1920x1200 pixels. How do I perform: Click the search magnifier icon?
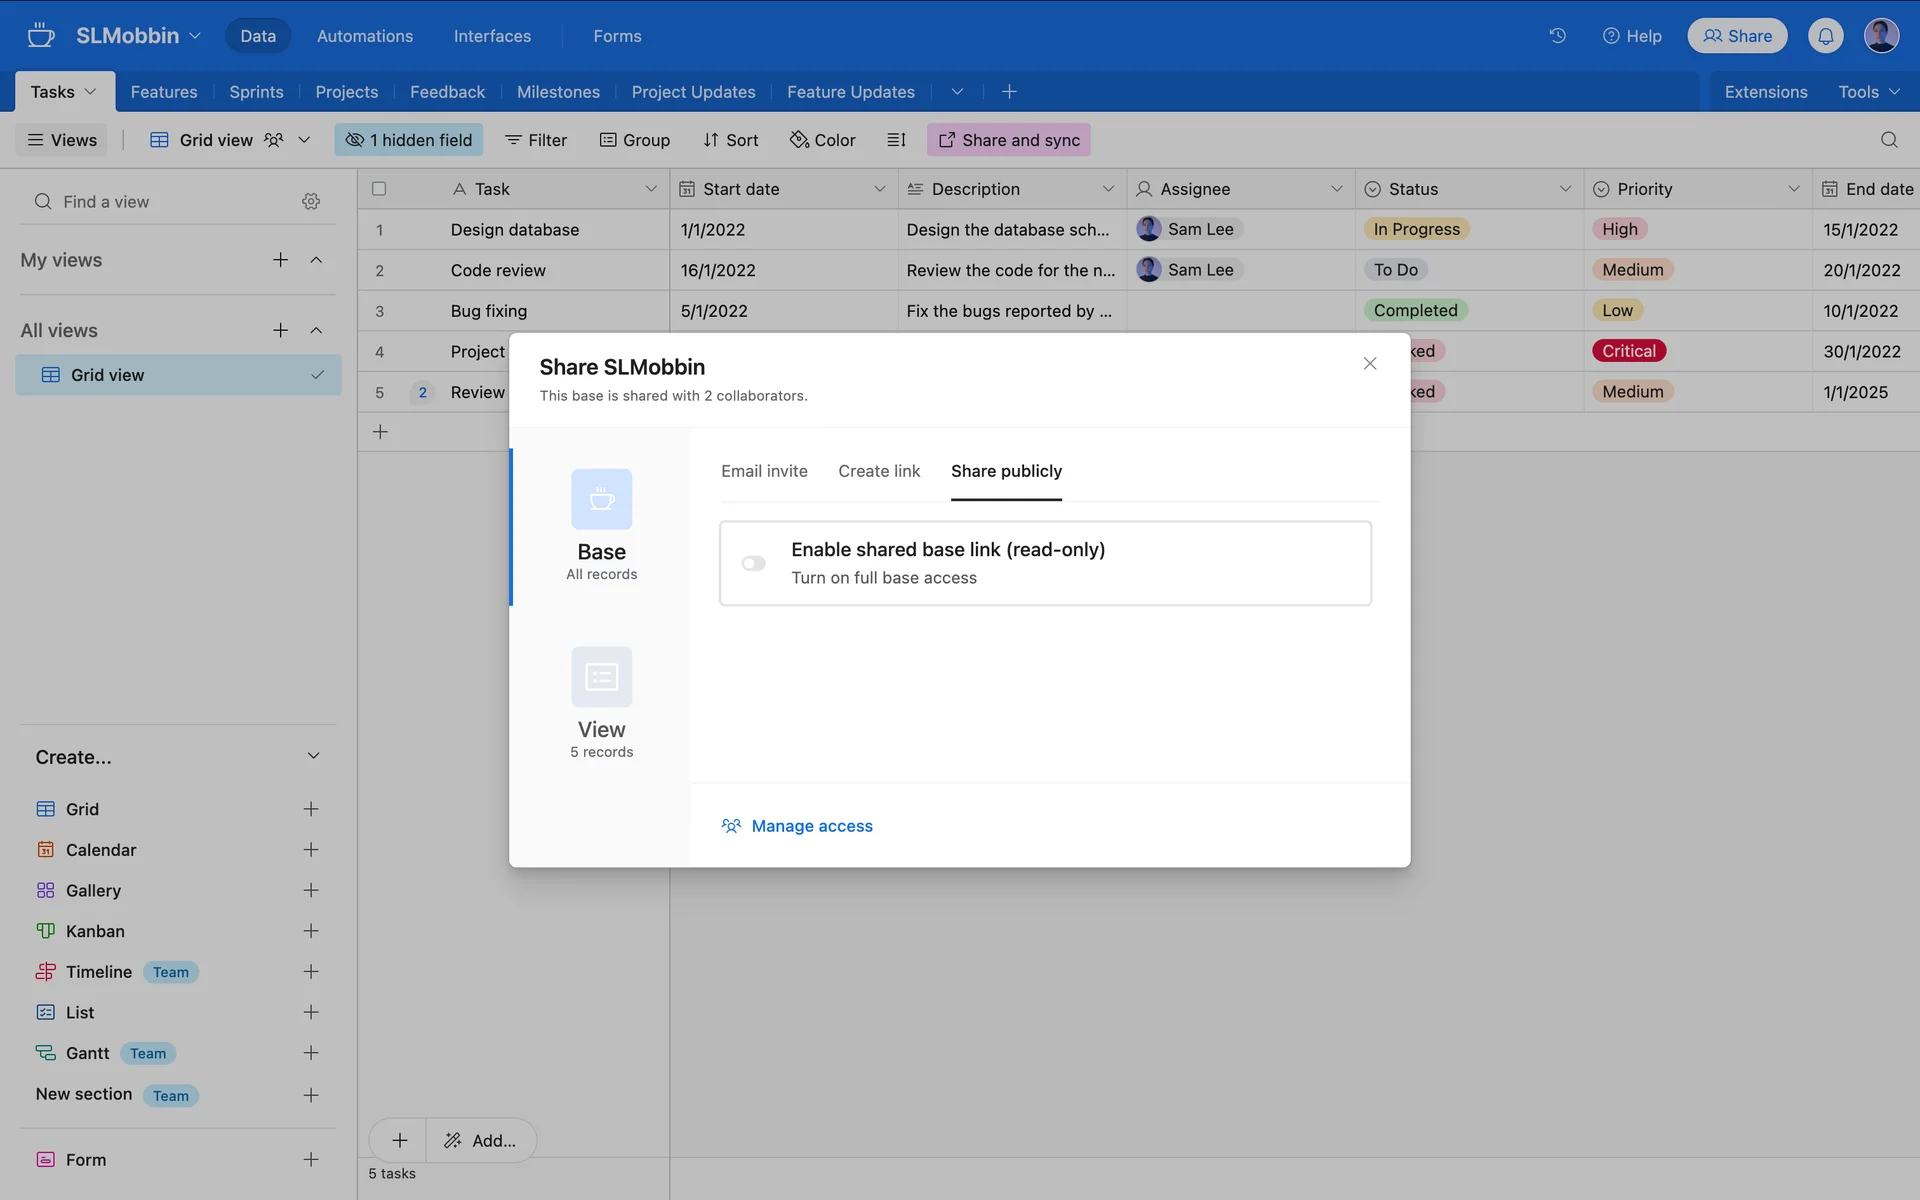tap(1888, 140)
